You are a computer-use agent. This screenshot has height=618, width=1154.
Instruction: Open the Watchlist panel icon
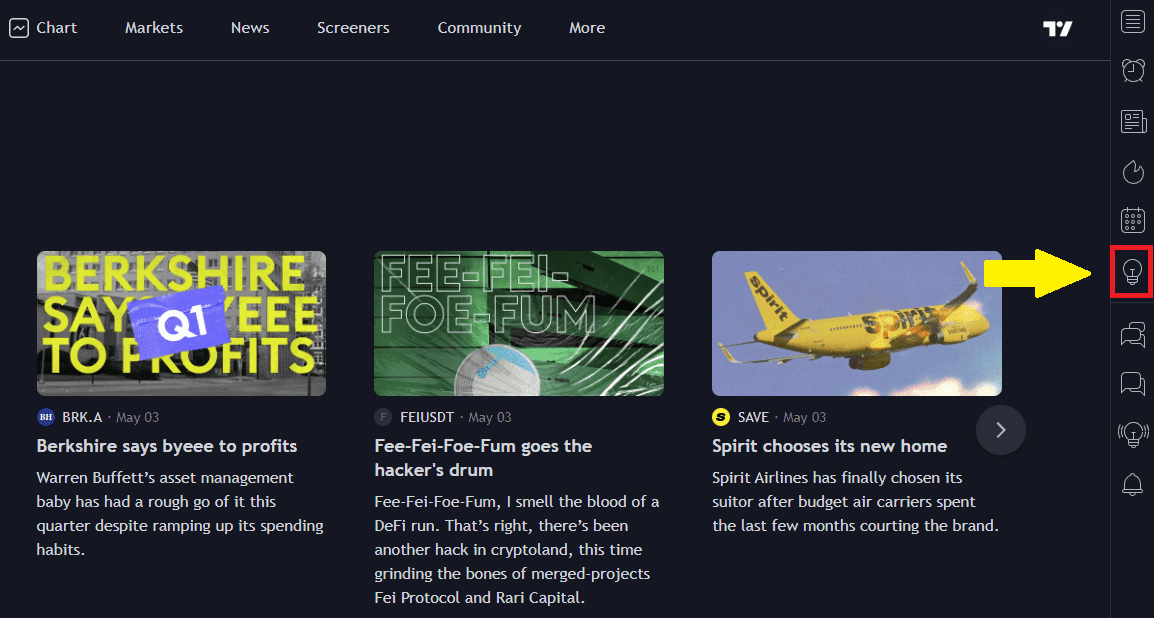(1133, 21)
